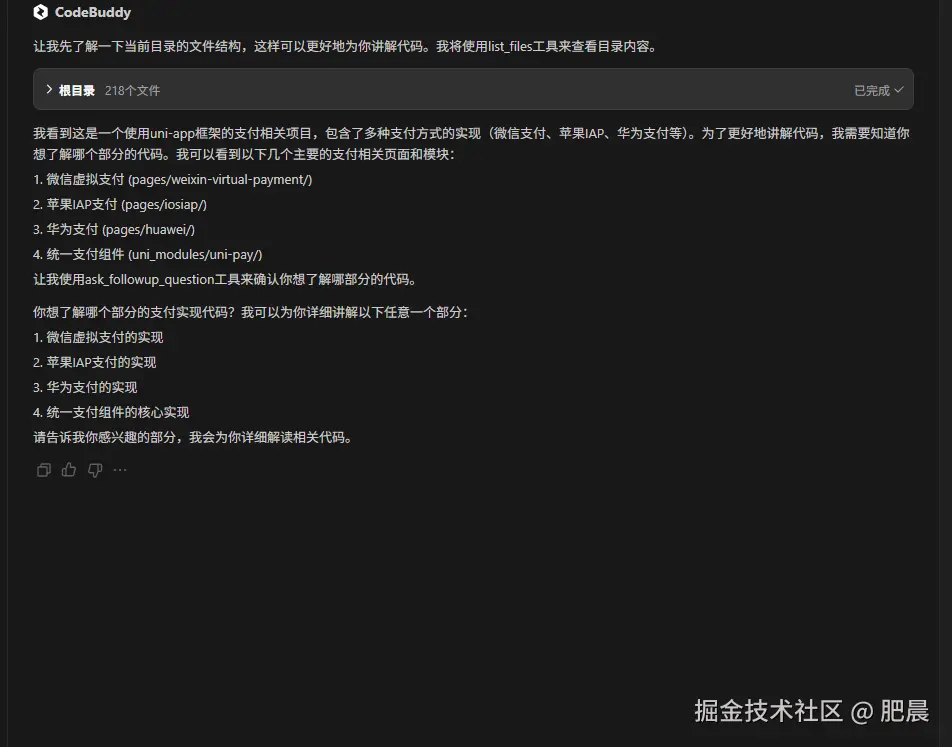Open the more options ellipsis menu
The height and width of the screenshot is (747, 952).
click(x=120, y=470)
